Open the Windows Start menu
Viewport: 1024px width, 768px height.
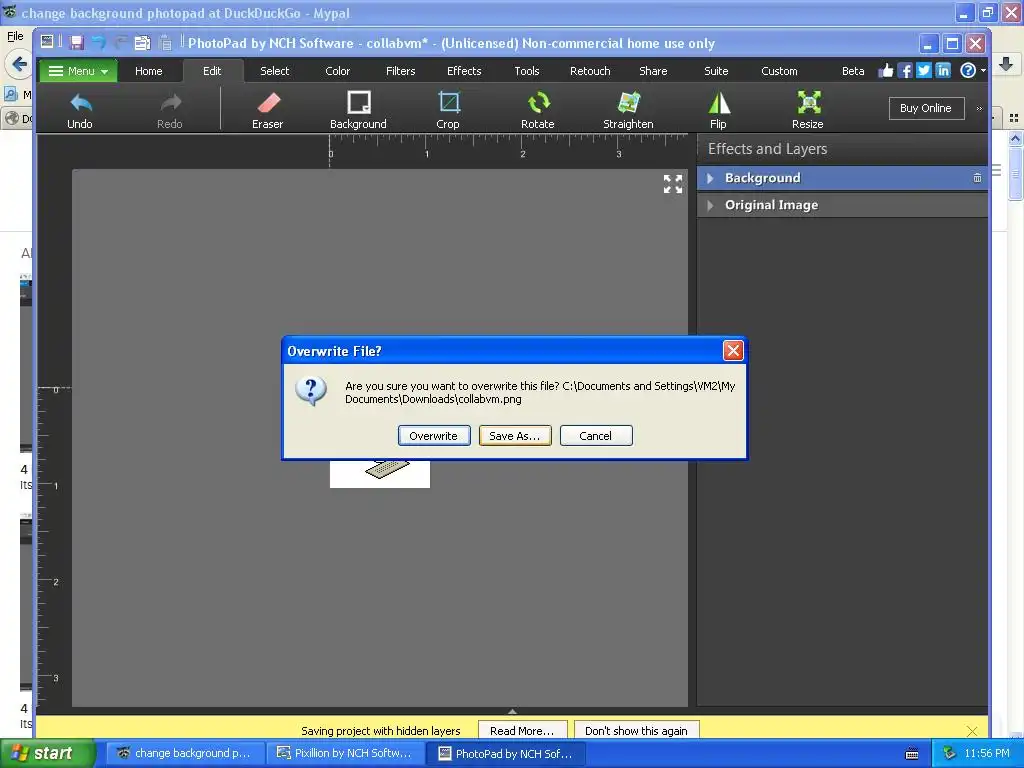coord(47,753)
